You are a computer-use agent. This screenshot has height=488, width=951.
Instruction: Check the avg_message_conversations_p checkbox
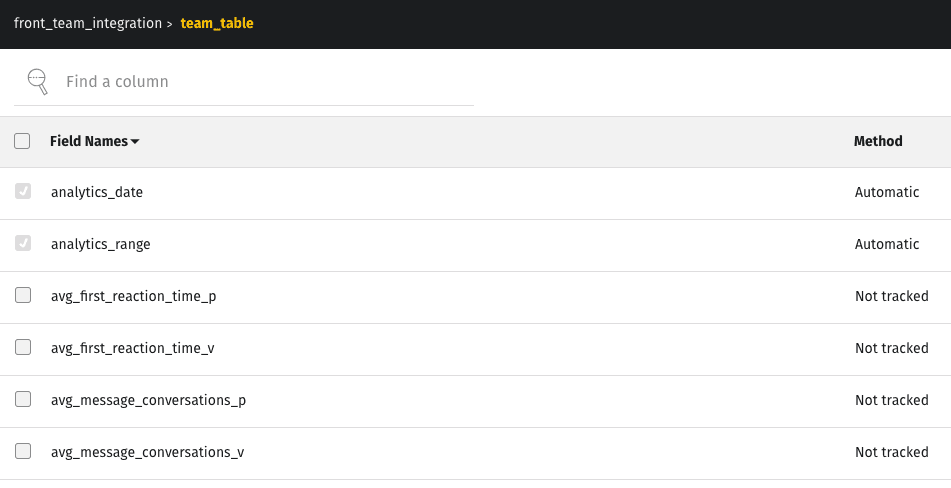[x=23, y=399]
